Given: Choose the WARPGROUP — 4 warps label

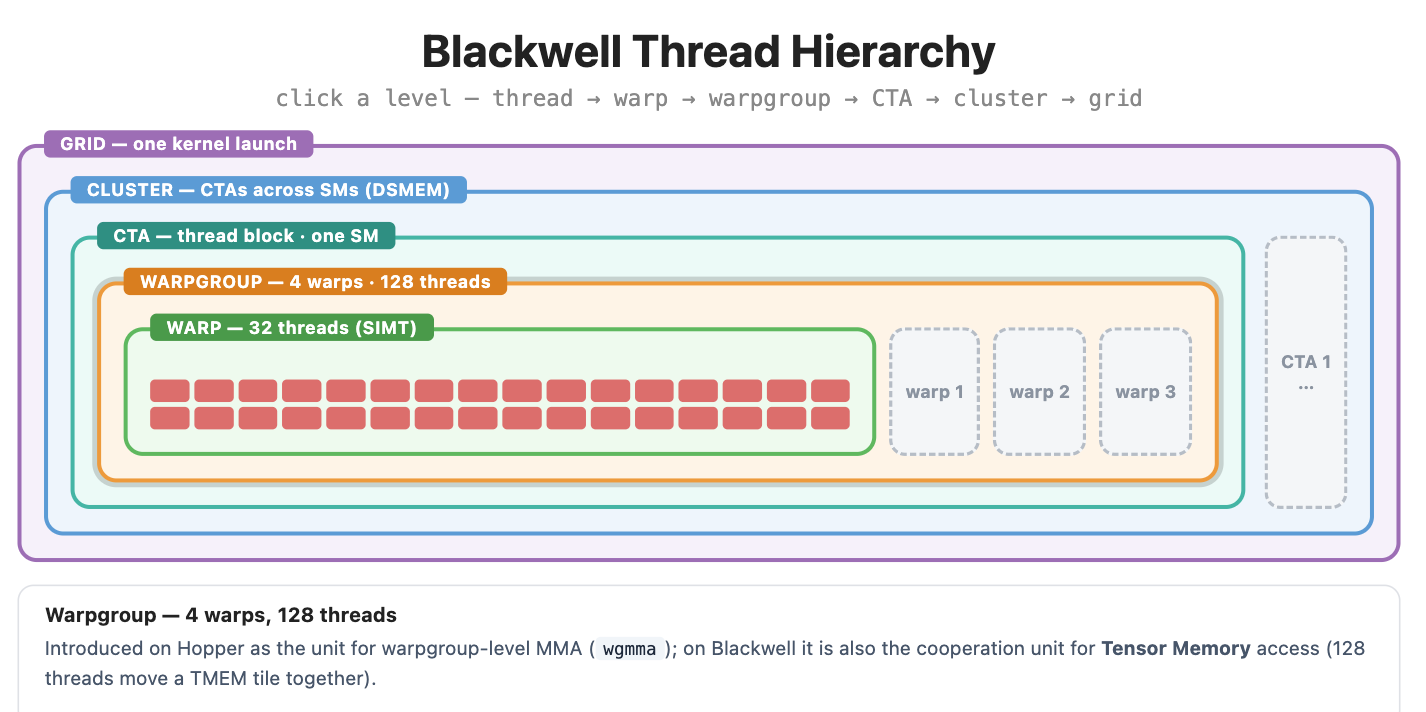Looking at the screenshot, I should [x=315, y=281].
